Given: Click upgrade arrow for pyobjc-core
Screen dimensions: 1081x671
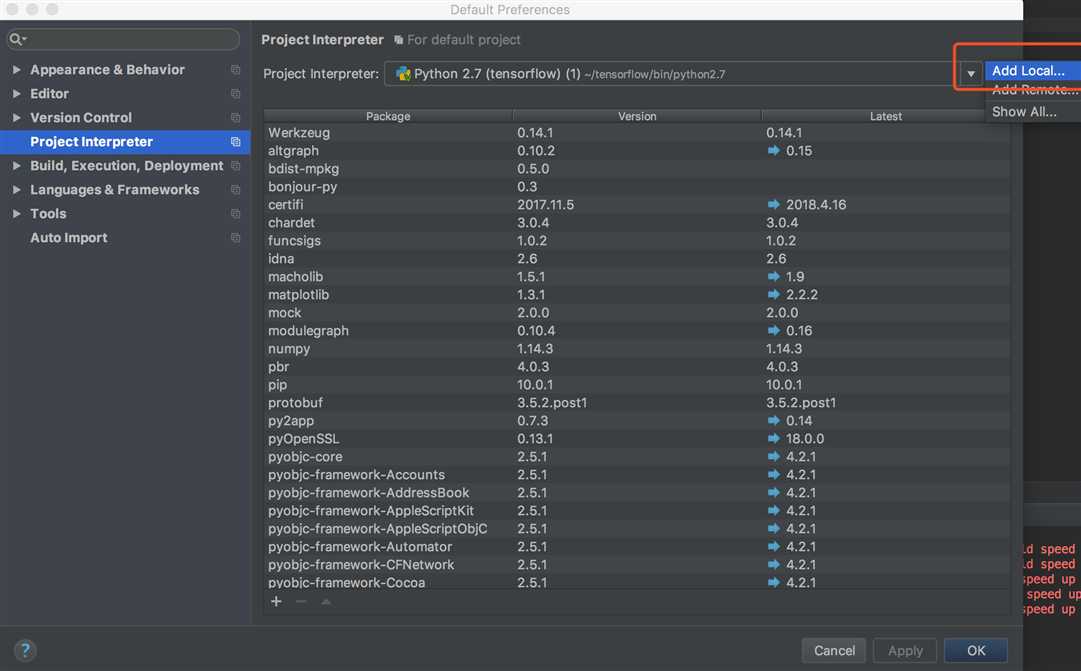Looking at the screenshot, I should (774, 457).
